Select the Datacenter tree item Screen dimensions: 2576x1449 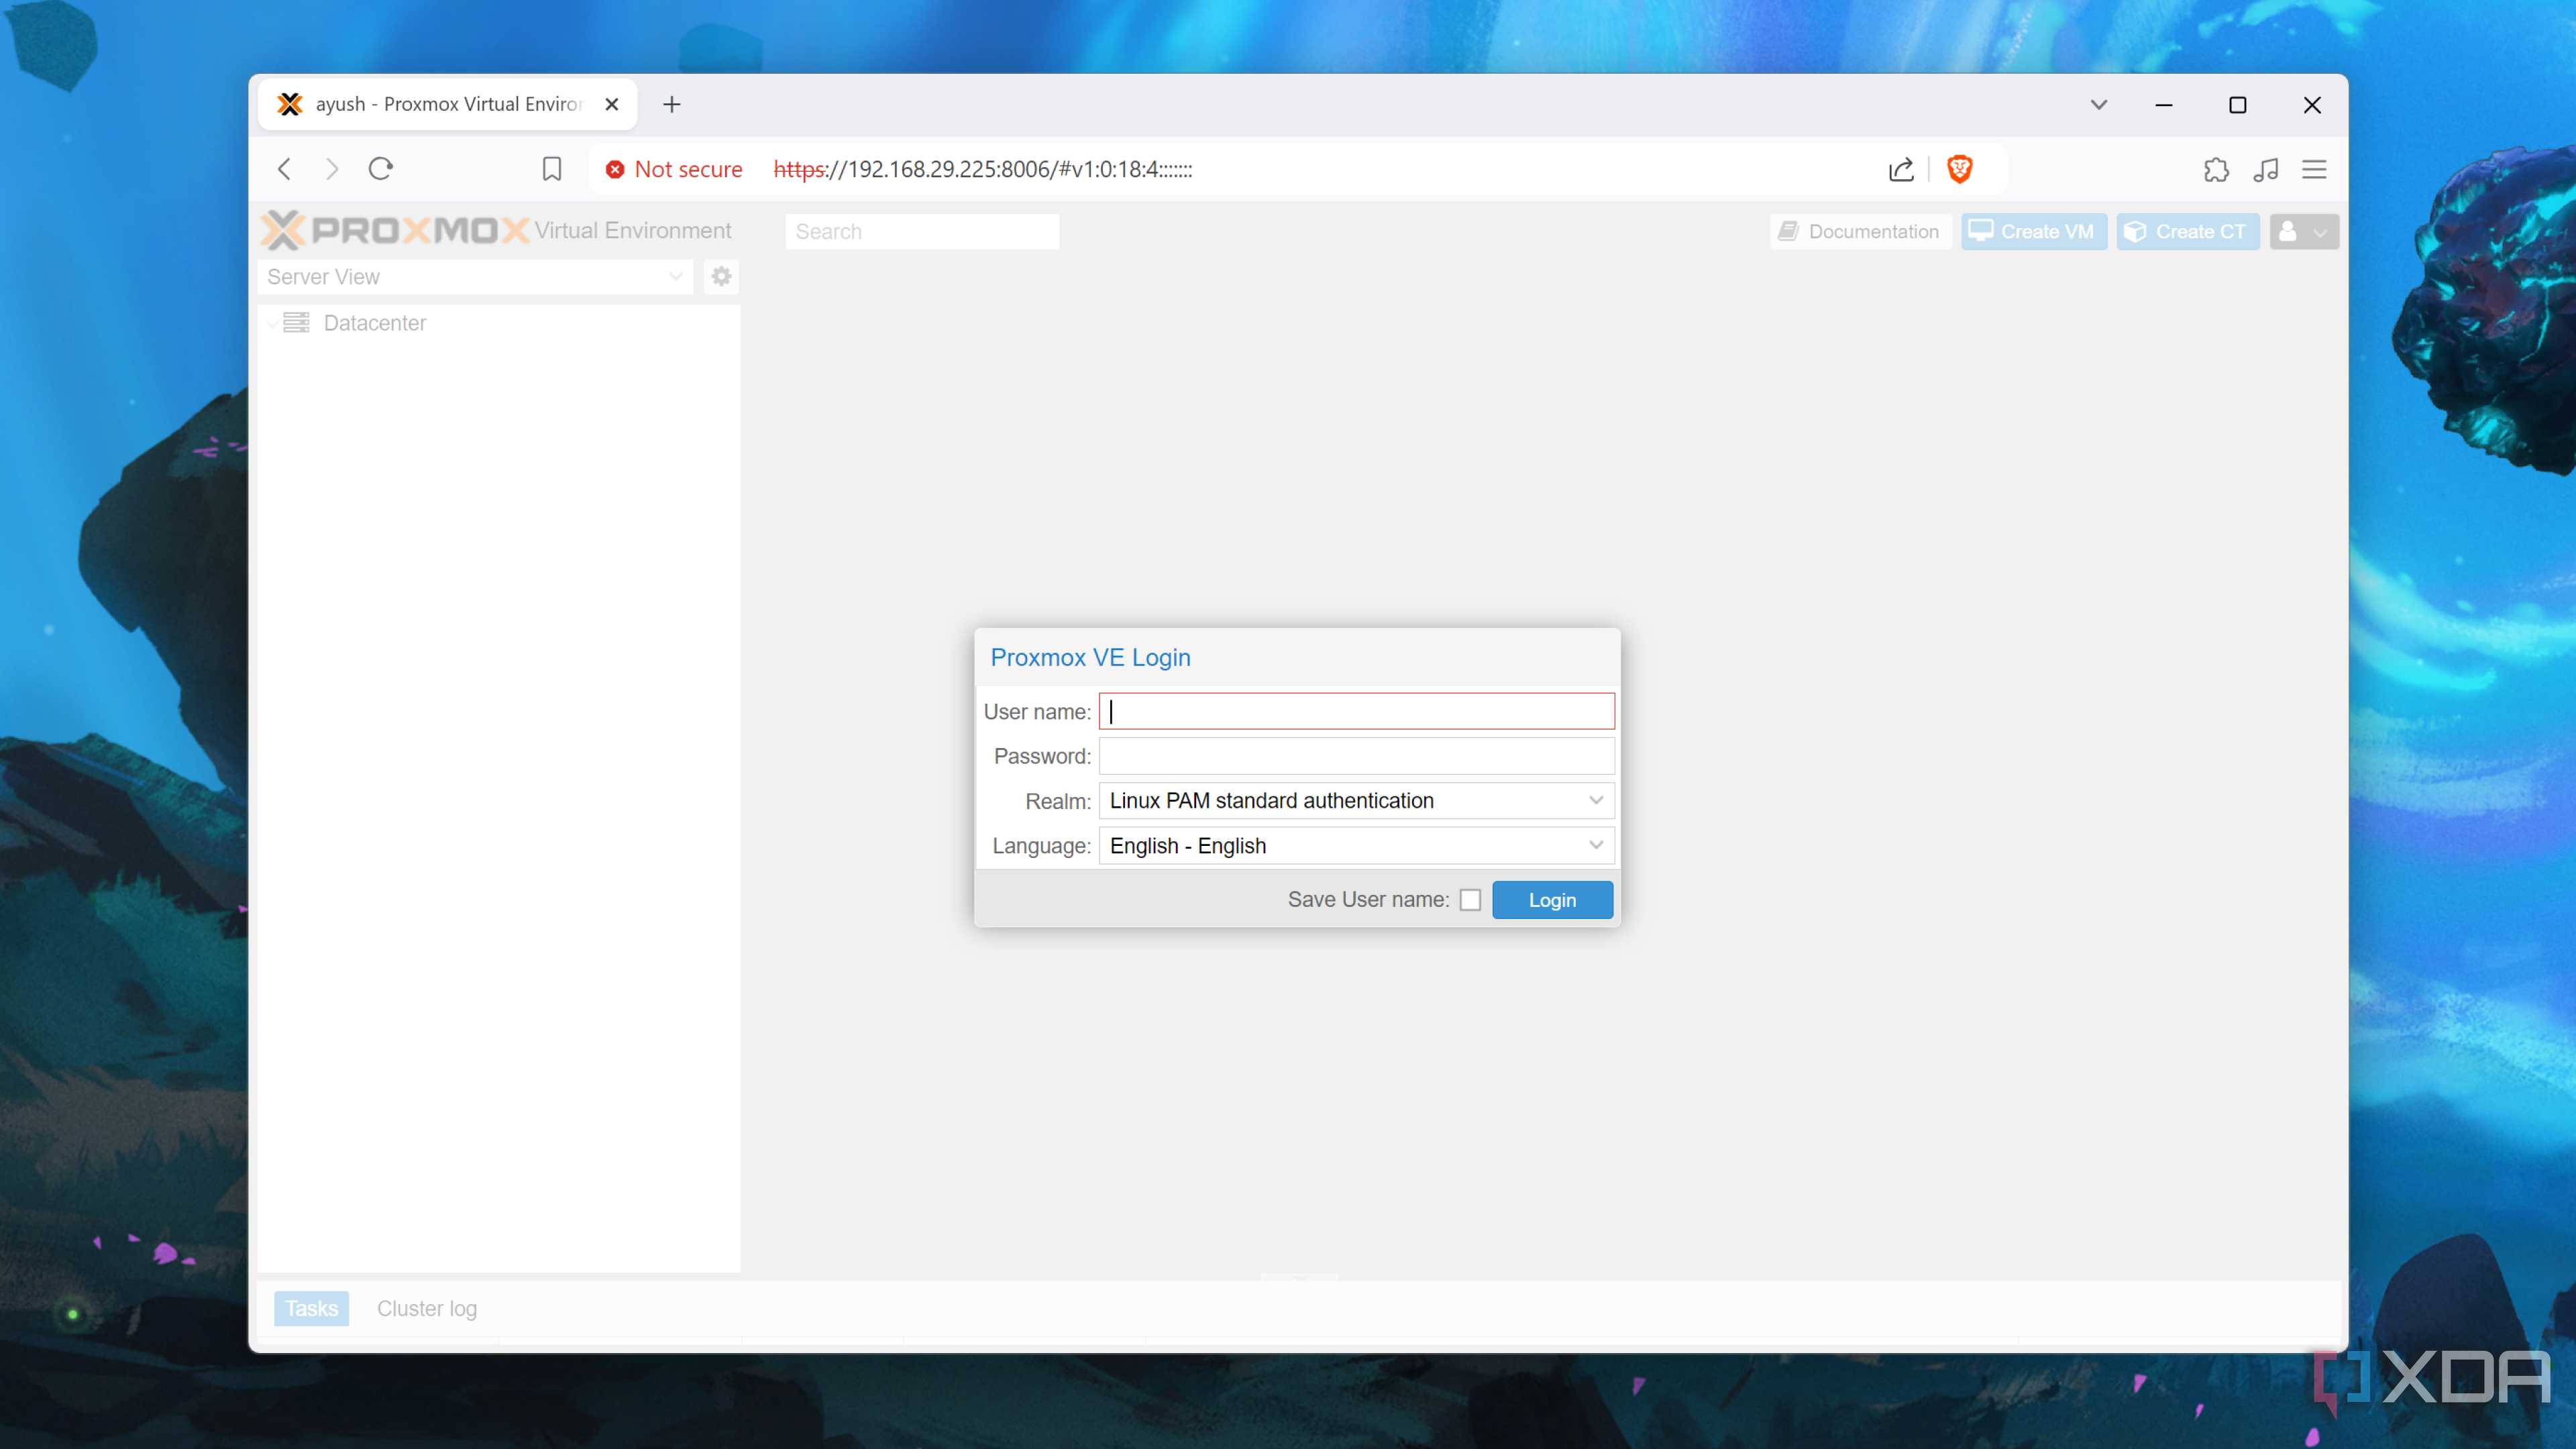point(375,323)
